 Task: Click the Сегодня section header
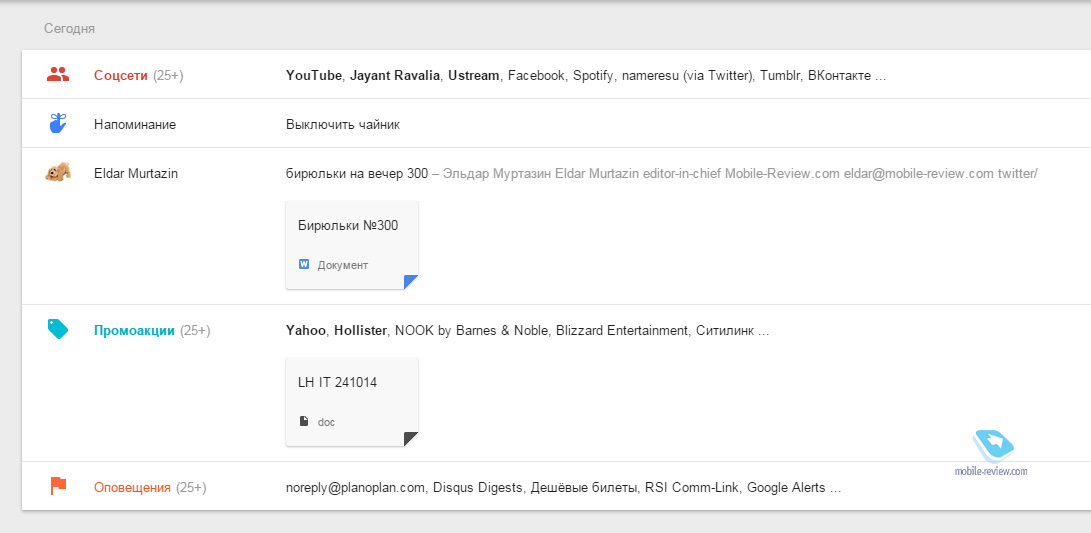[x=70, y=29]
